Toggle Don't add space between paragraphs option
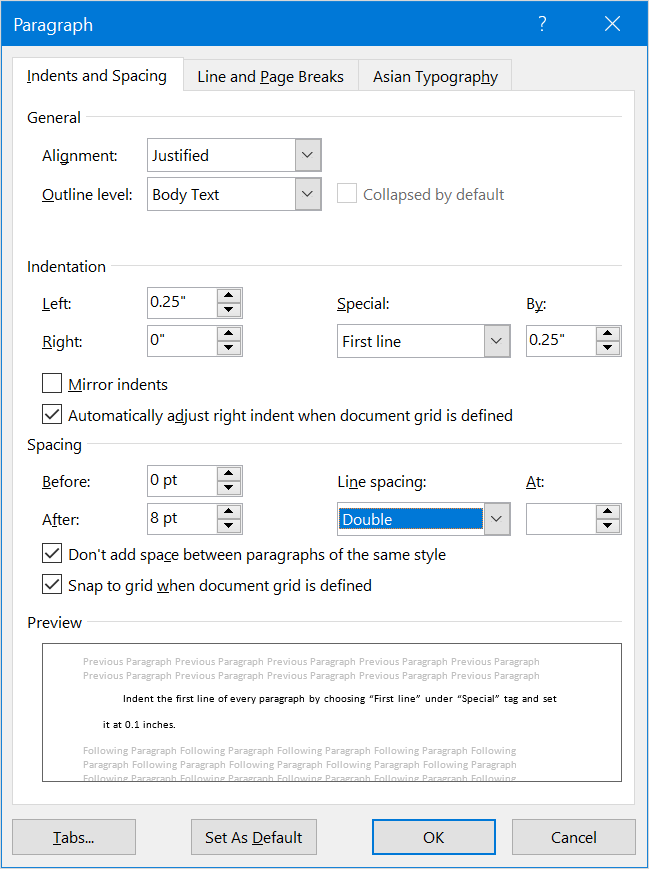This screenshot has width=649, height=869. tap(52, 554)
